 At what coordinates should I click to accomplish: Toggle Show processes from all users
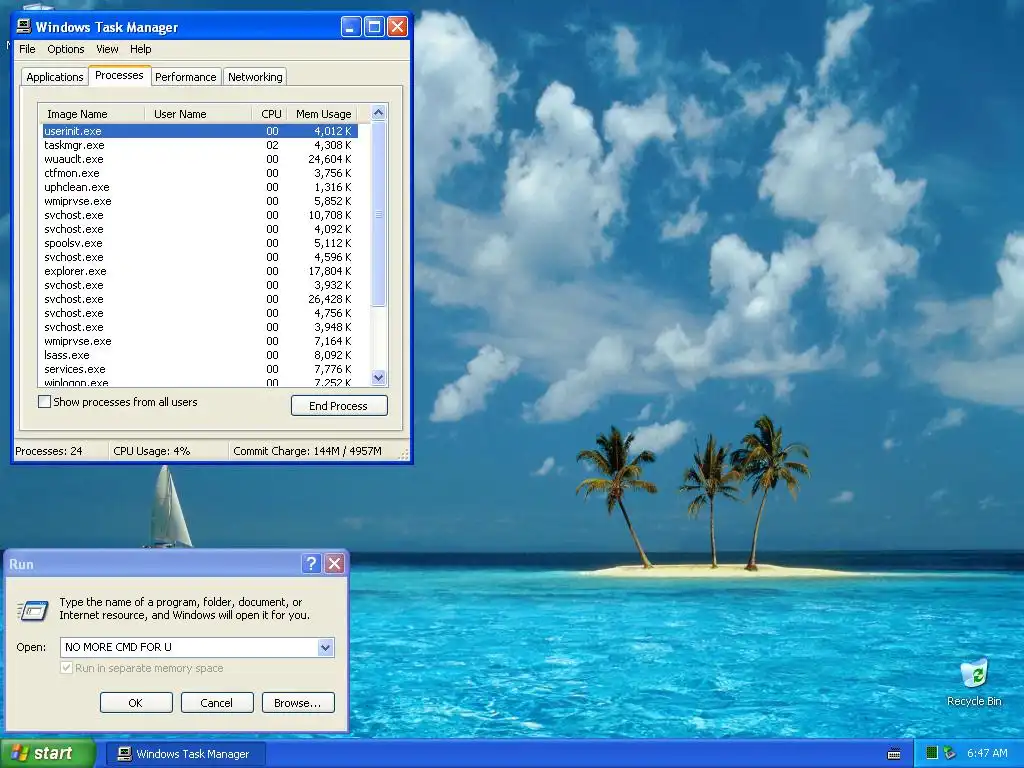(44, 402)
